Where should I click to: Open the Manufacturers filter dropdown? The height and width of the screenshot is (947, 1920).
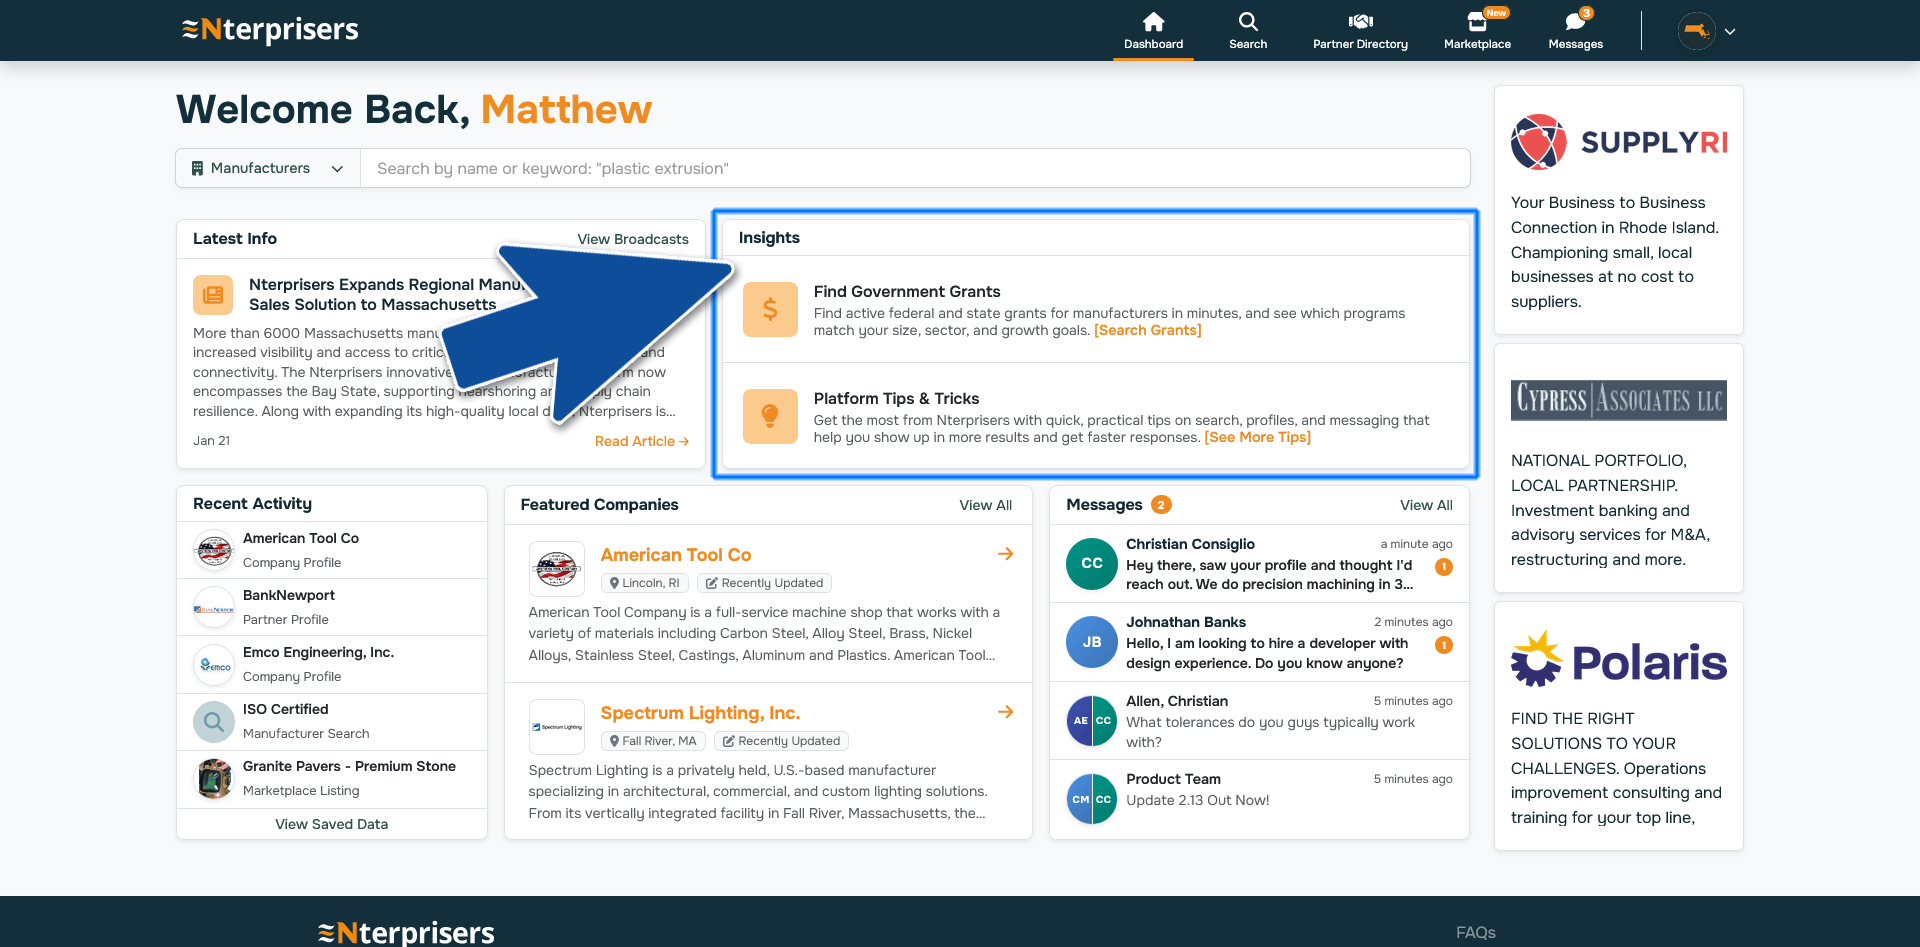pyautogui.click(x=266, y=168)
